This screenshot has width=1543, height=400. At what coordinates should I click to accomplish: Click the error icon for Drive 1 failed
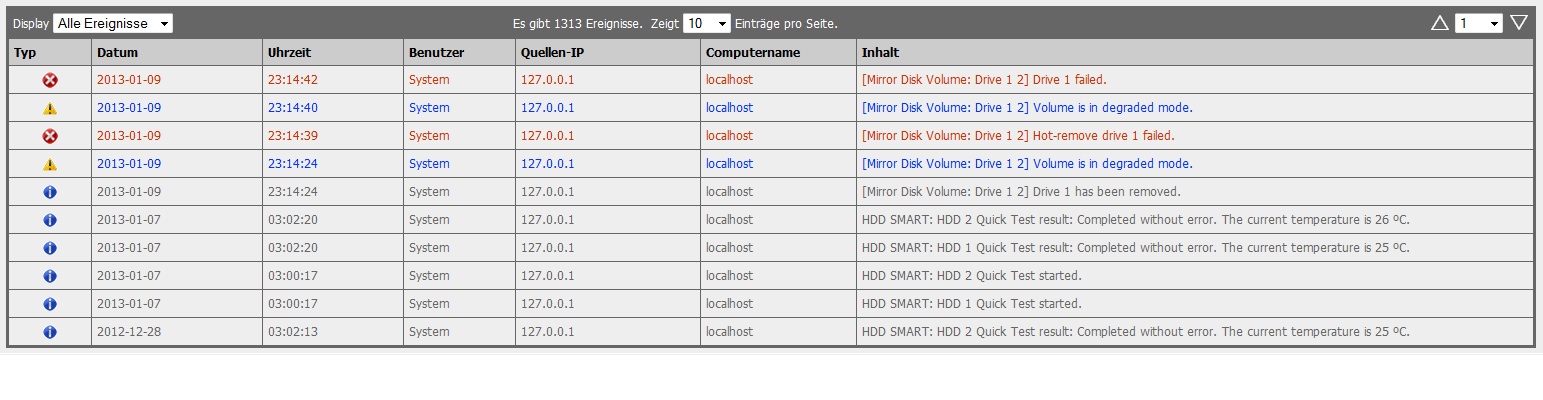[50, 80]
